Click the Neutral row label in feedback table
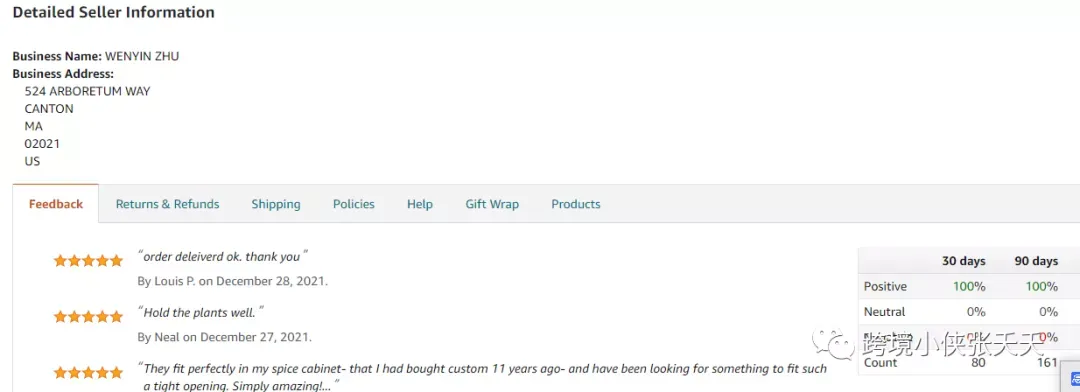 (x=884, y=312)
